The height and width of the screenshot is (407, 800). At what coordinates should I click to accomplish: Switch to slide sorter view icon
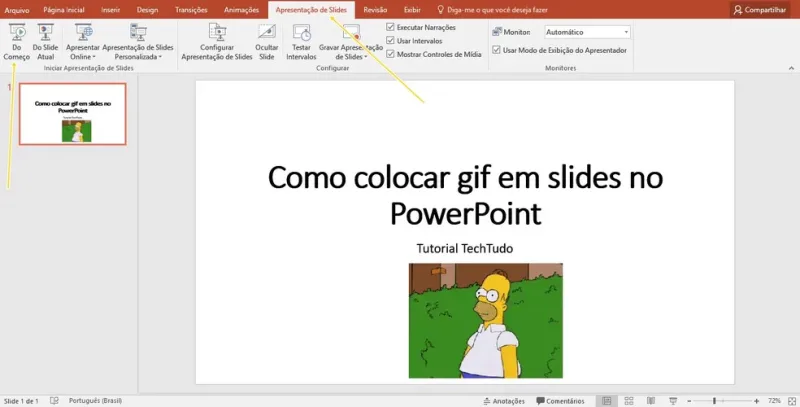coord(629,401)
